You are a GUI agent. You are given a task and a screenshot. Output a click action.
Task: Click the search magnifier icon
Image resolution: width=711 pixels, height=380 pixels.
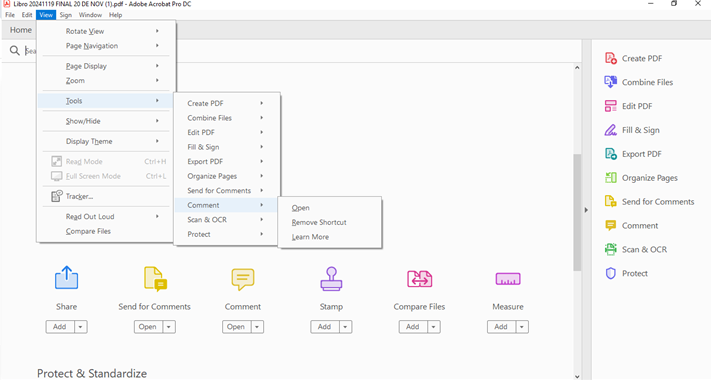[15, 50]
